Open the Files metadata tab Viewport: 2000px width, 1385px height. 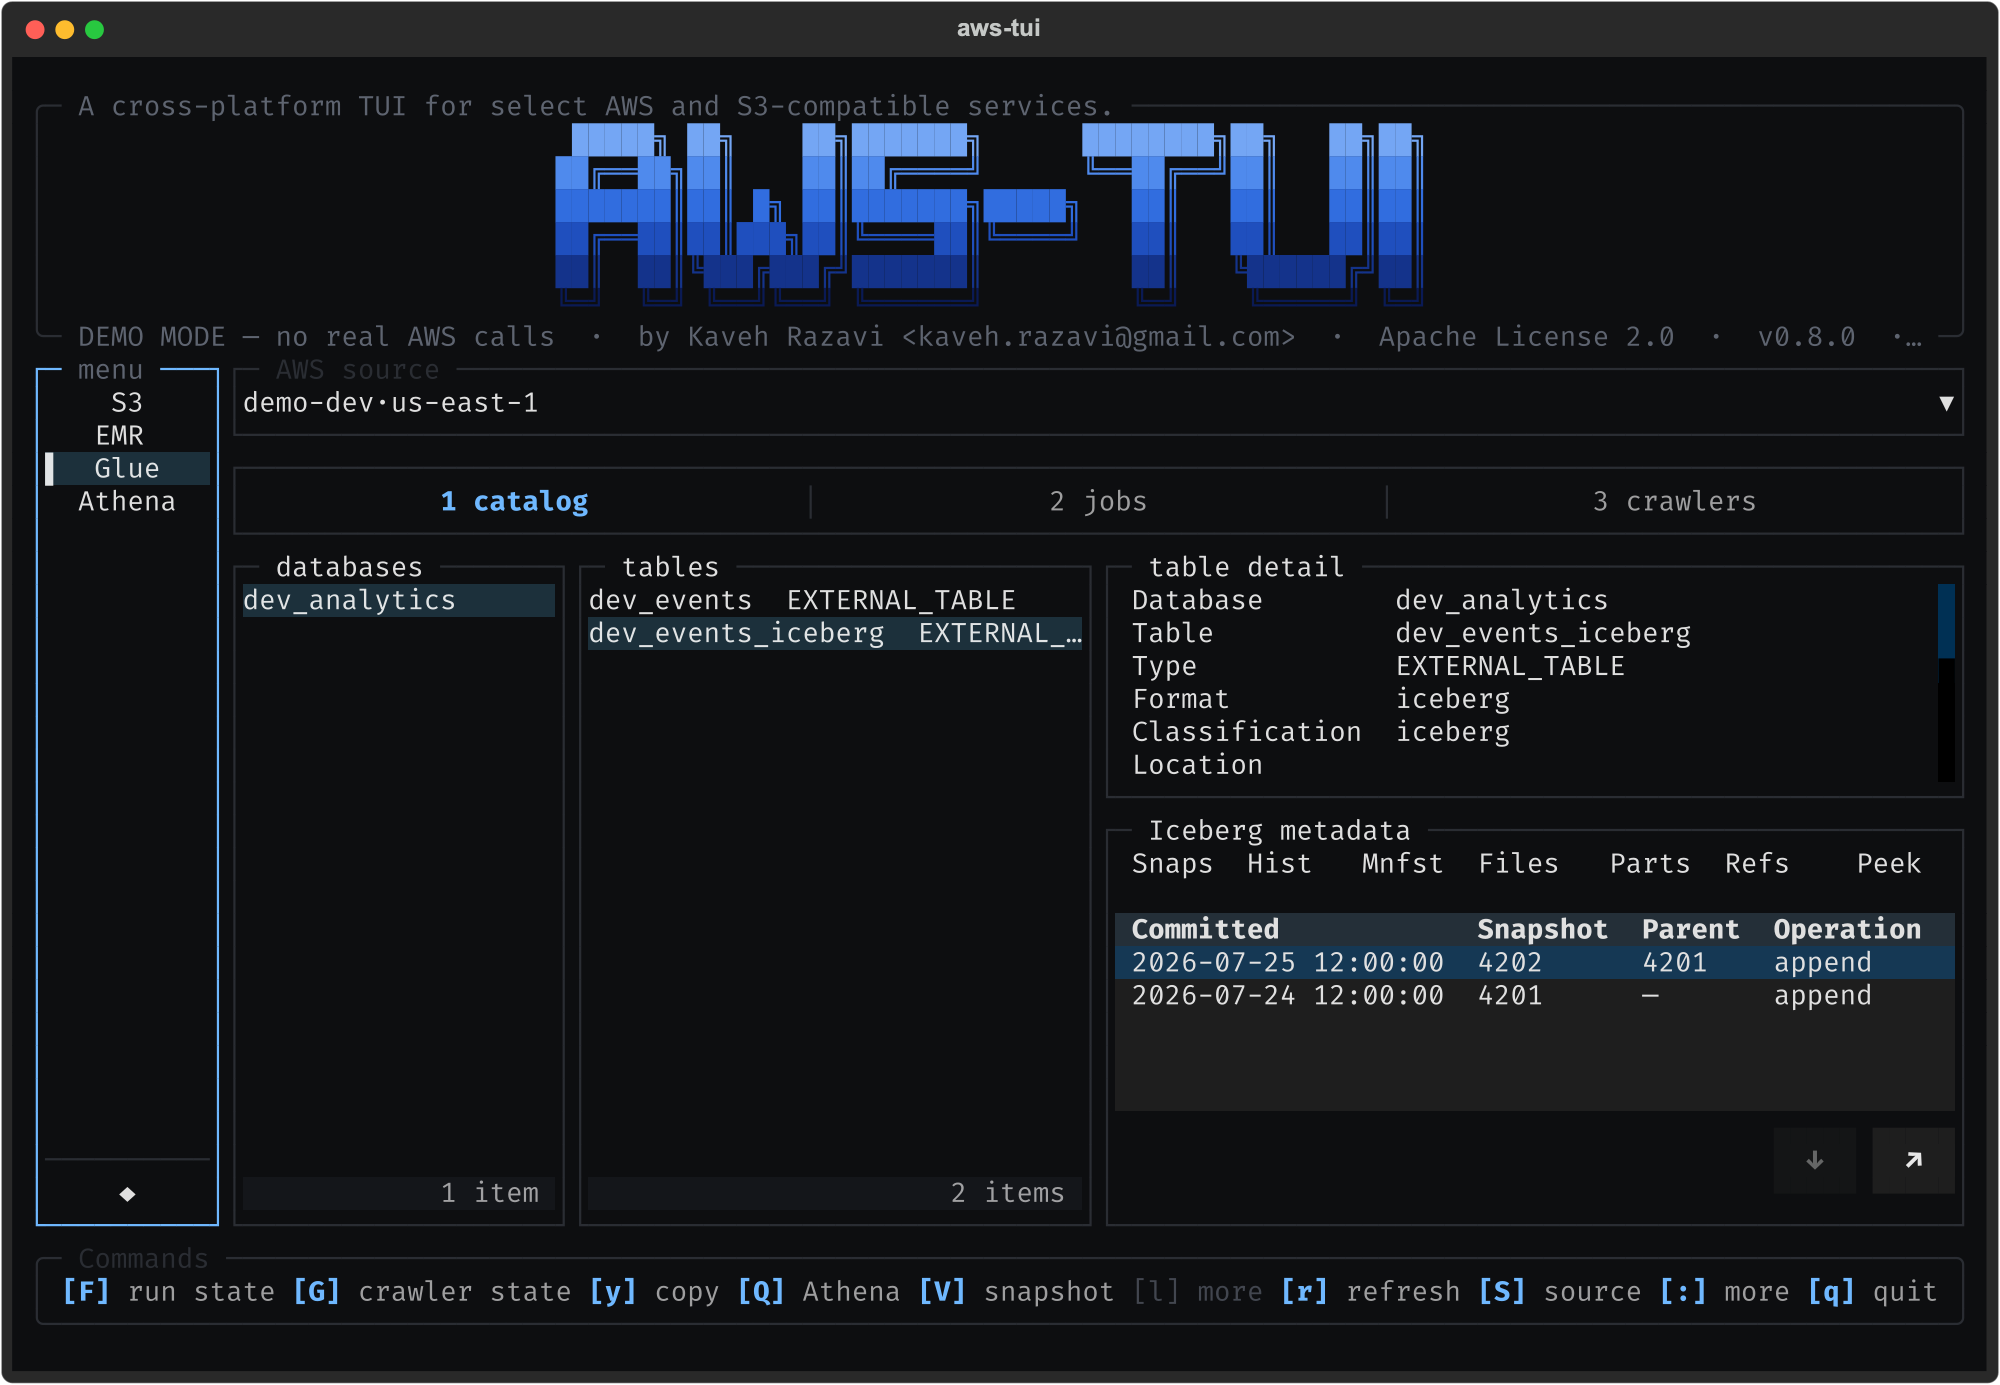(x=1518, y=864)
